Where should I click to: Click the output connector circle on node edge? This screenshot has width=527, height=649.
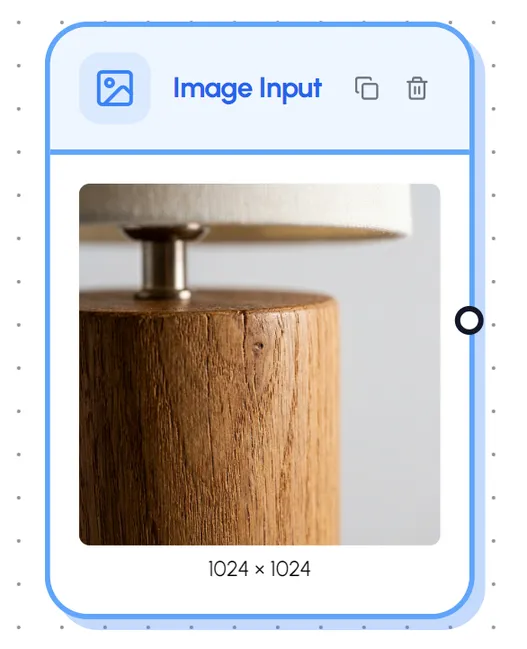click(469, 320)
